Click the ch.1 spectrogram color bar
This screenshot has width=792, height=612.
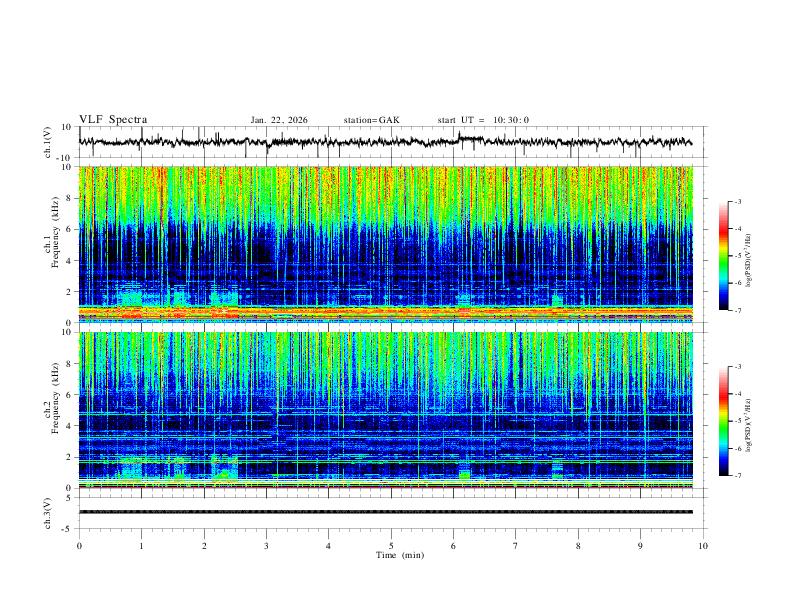pos(724,256)
